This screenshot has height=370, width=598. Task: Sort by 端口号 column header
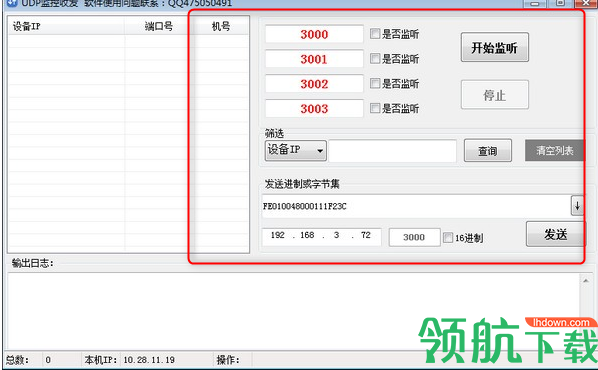point(159,26)
